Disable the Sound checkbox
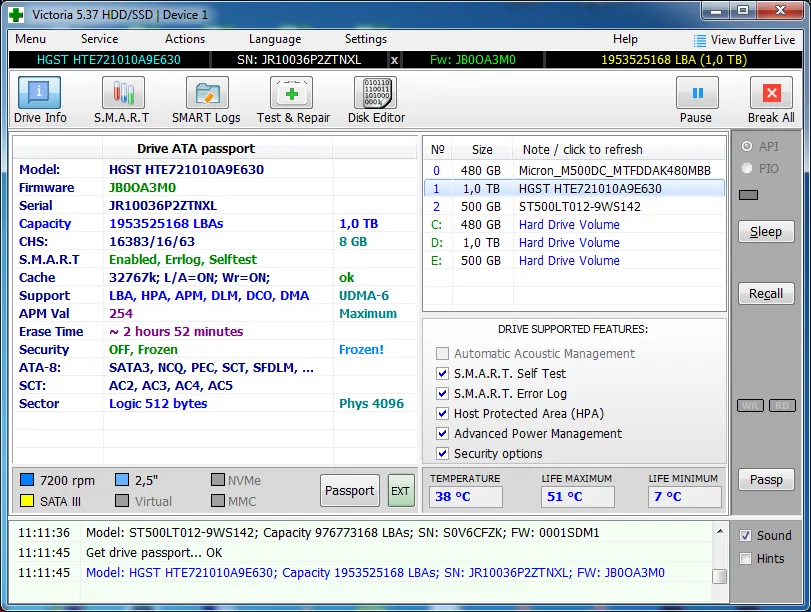 (745, 535)
